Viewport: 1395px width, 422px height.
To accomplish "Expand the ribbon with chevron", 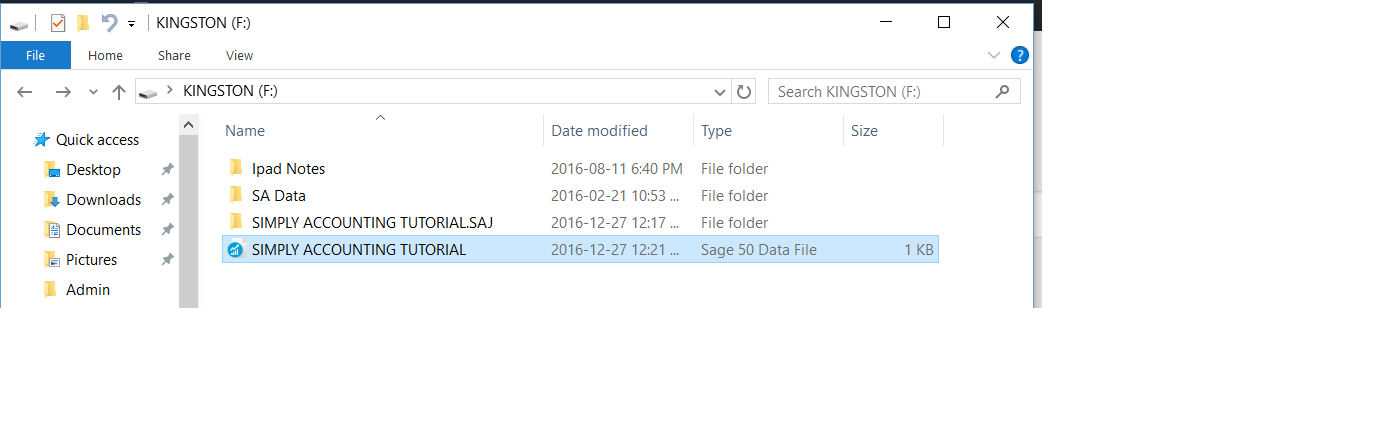I will [x=993, y=55].
